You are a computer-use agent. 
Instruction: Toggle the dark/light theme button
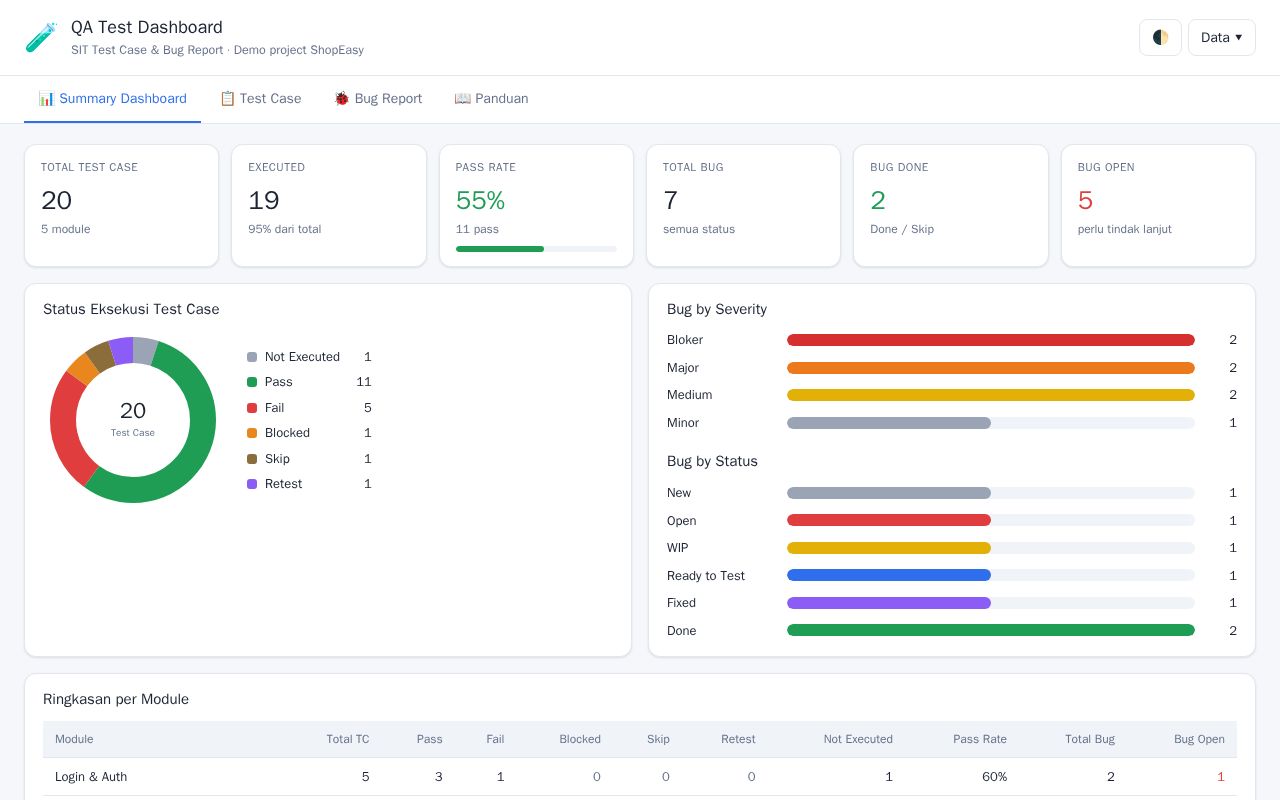[1160, 37]
